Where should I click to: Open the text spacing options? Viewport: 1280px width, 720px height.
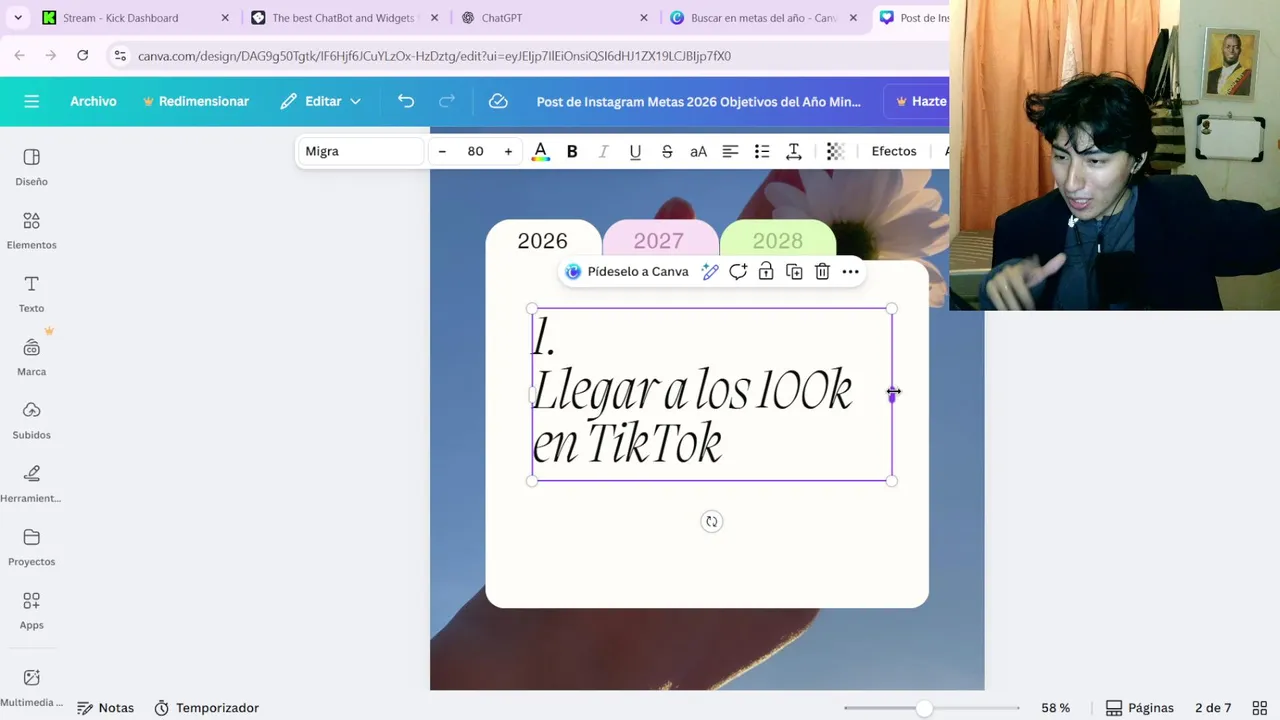tap(794, 151)
